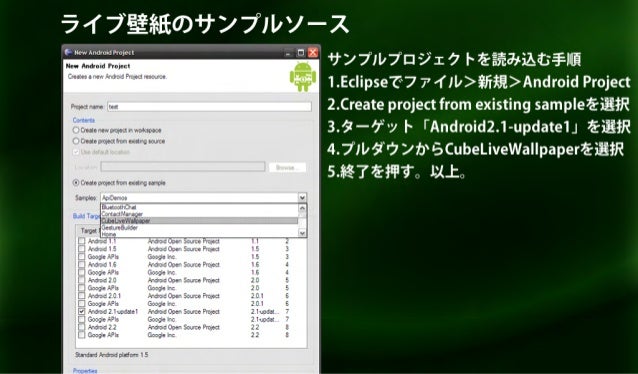Viewport: 638px width, 374px height.
Task: Check the Google APIs 2.1-update build target
Action: (82, 319)
